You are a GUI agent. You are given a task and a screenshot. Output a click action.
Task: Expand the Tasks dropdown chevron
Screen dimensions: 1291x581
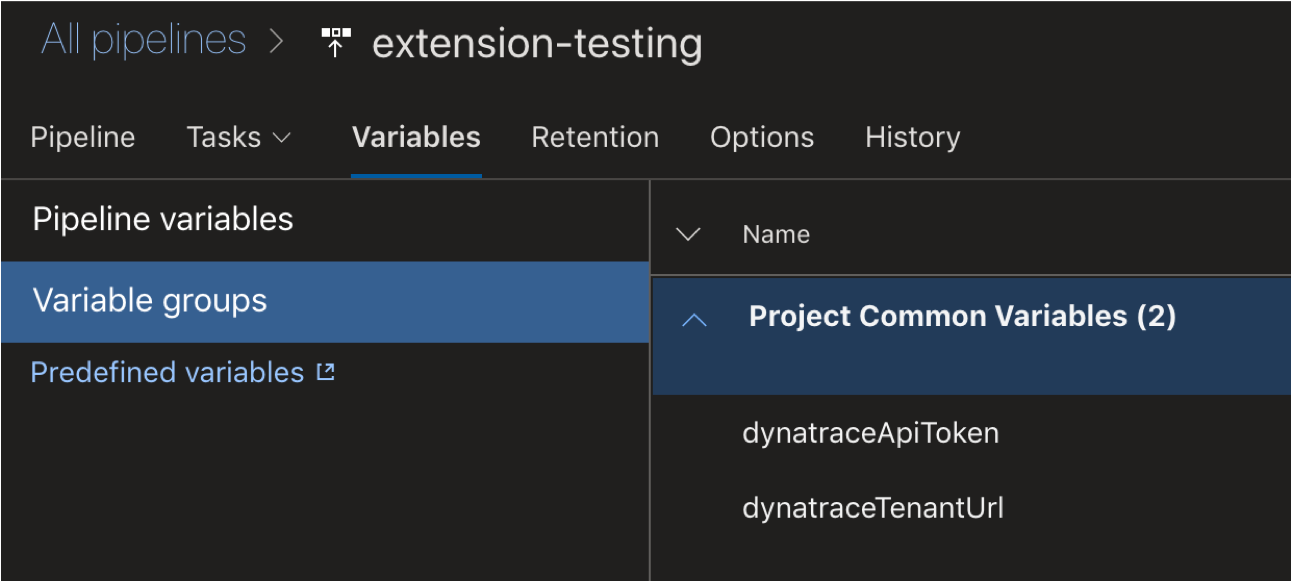pyautogui.click(x=282, y=138)
